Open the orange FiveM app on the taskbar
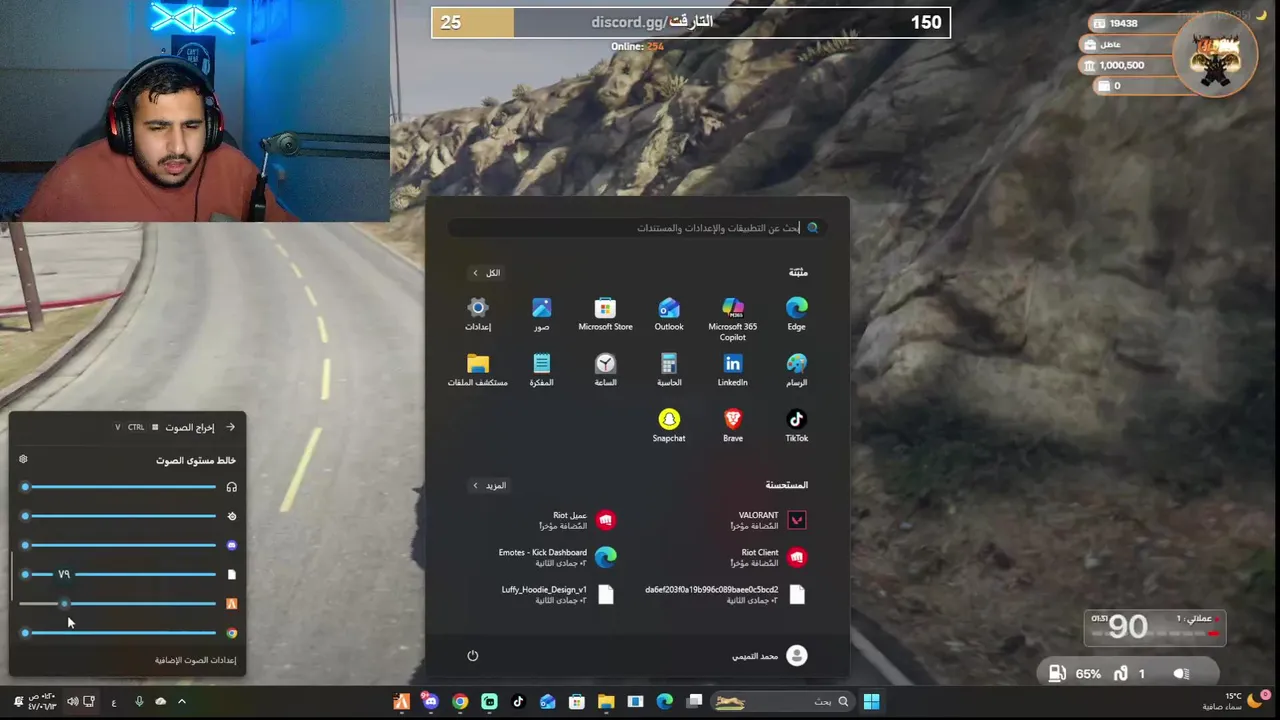 click(402, 702)
